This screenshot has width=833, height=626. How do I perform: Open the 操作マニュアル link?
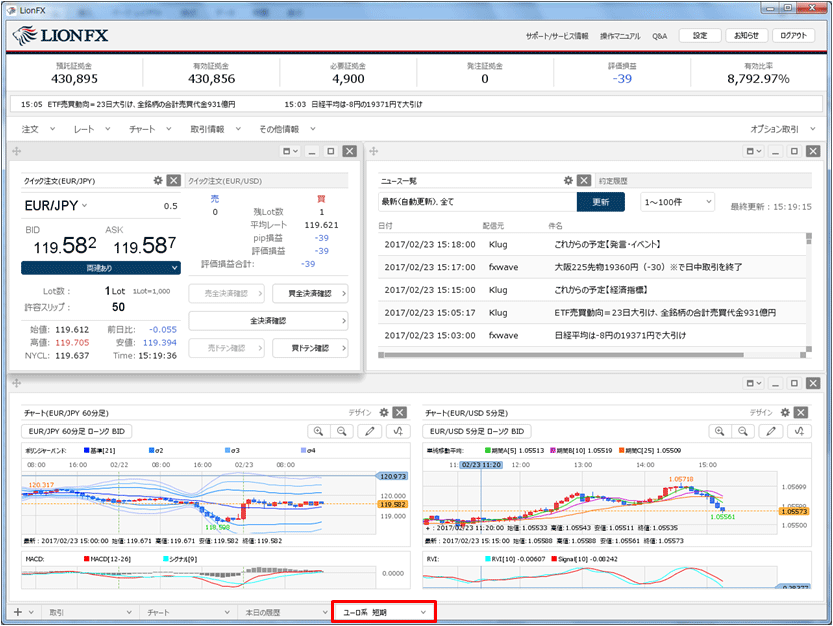[620, 36]
